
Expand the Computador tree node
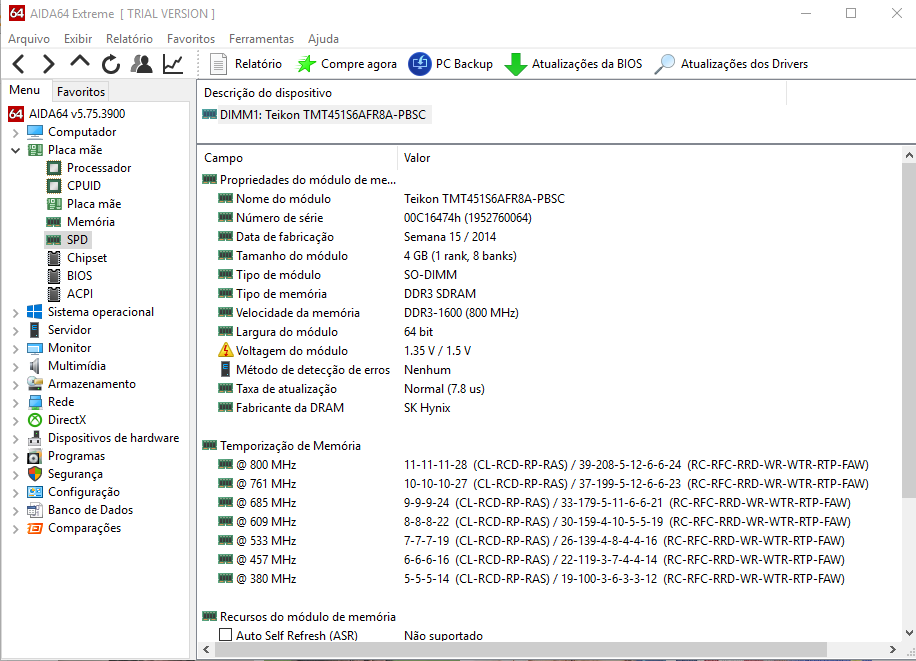point(16,133)
